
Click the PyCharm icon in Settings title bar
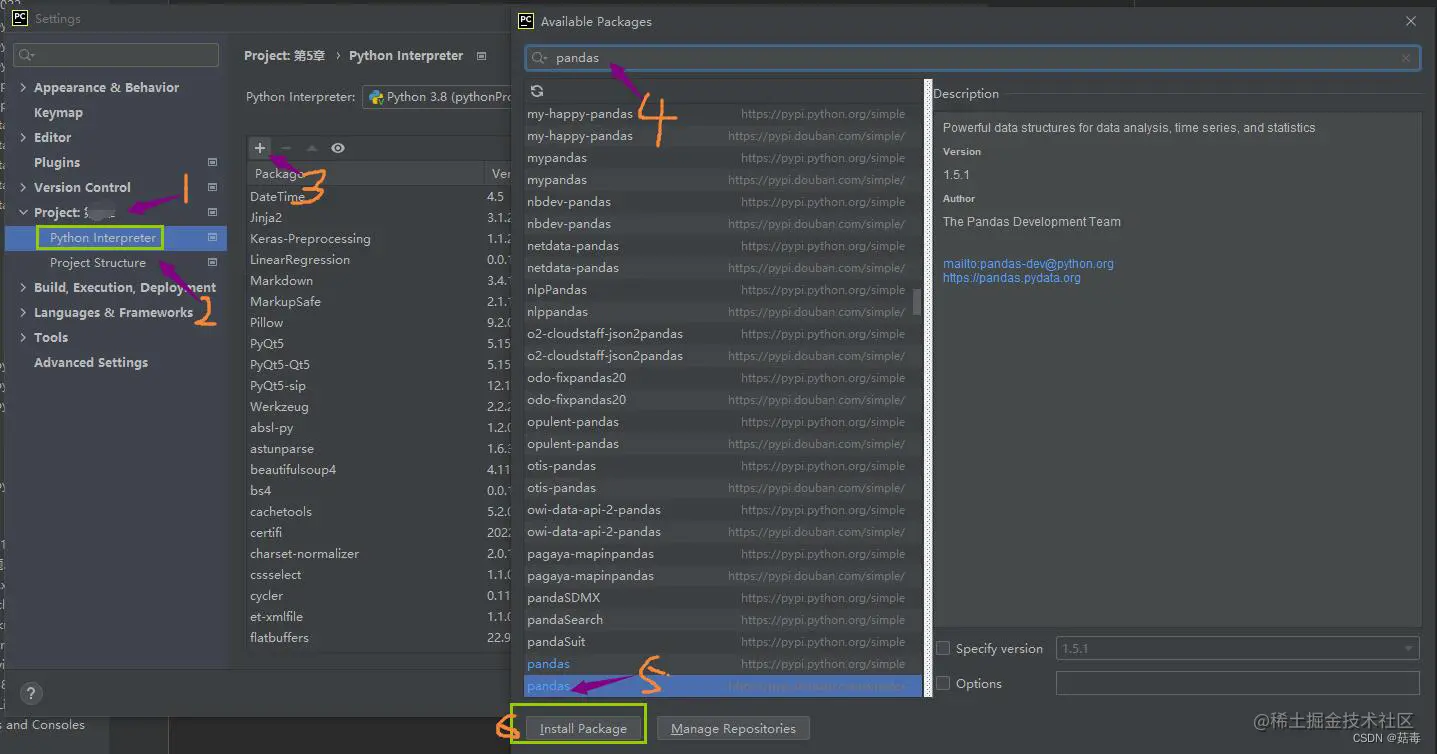coord(20,18)
